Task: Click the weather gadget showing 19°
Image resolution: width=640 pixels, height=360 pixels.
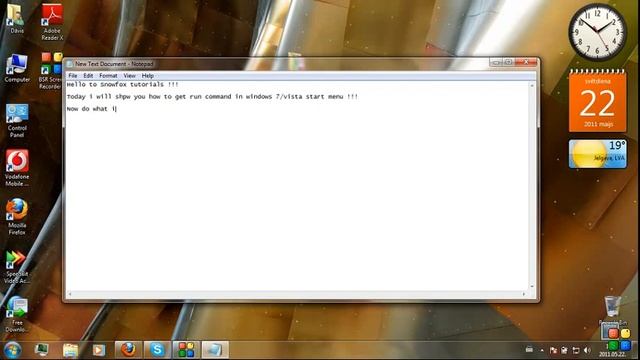Action: tap(598, 154)
